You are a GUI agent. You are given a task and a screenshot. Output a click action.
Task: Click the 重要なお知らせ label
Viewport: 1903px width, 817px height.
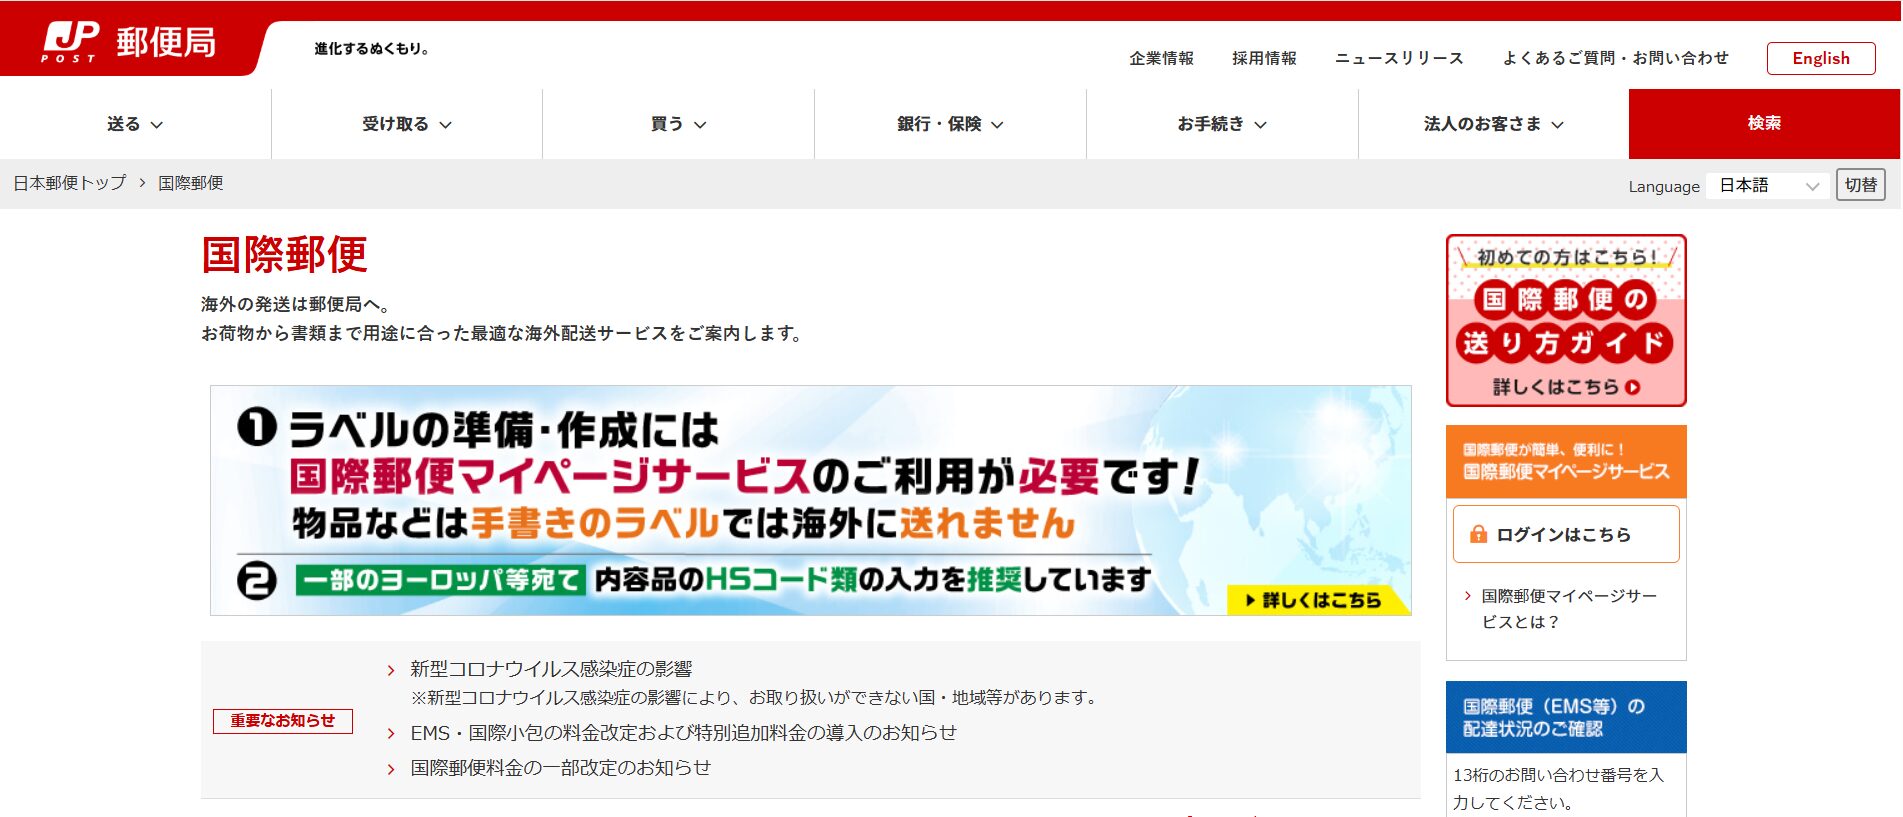[x=283, y=721]
